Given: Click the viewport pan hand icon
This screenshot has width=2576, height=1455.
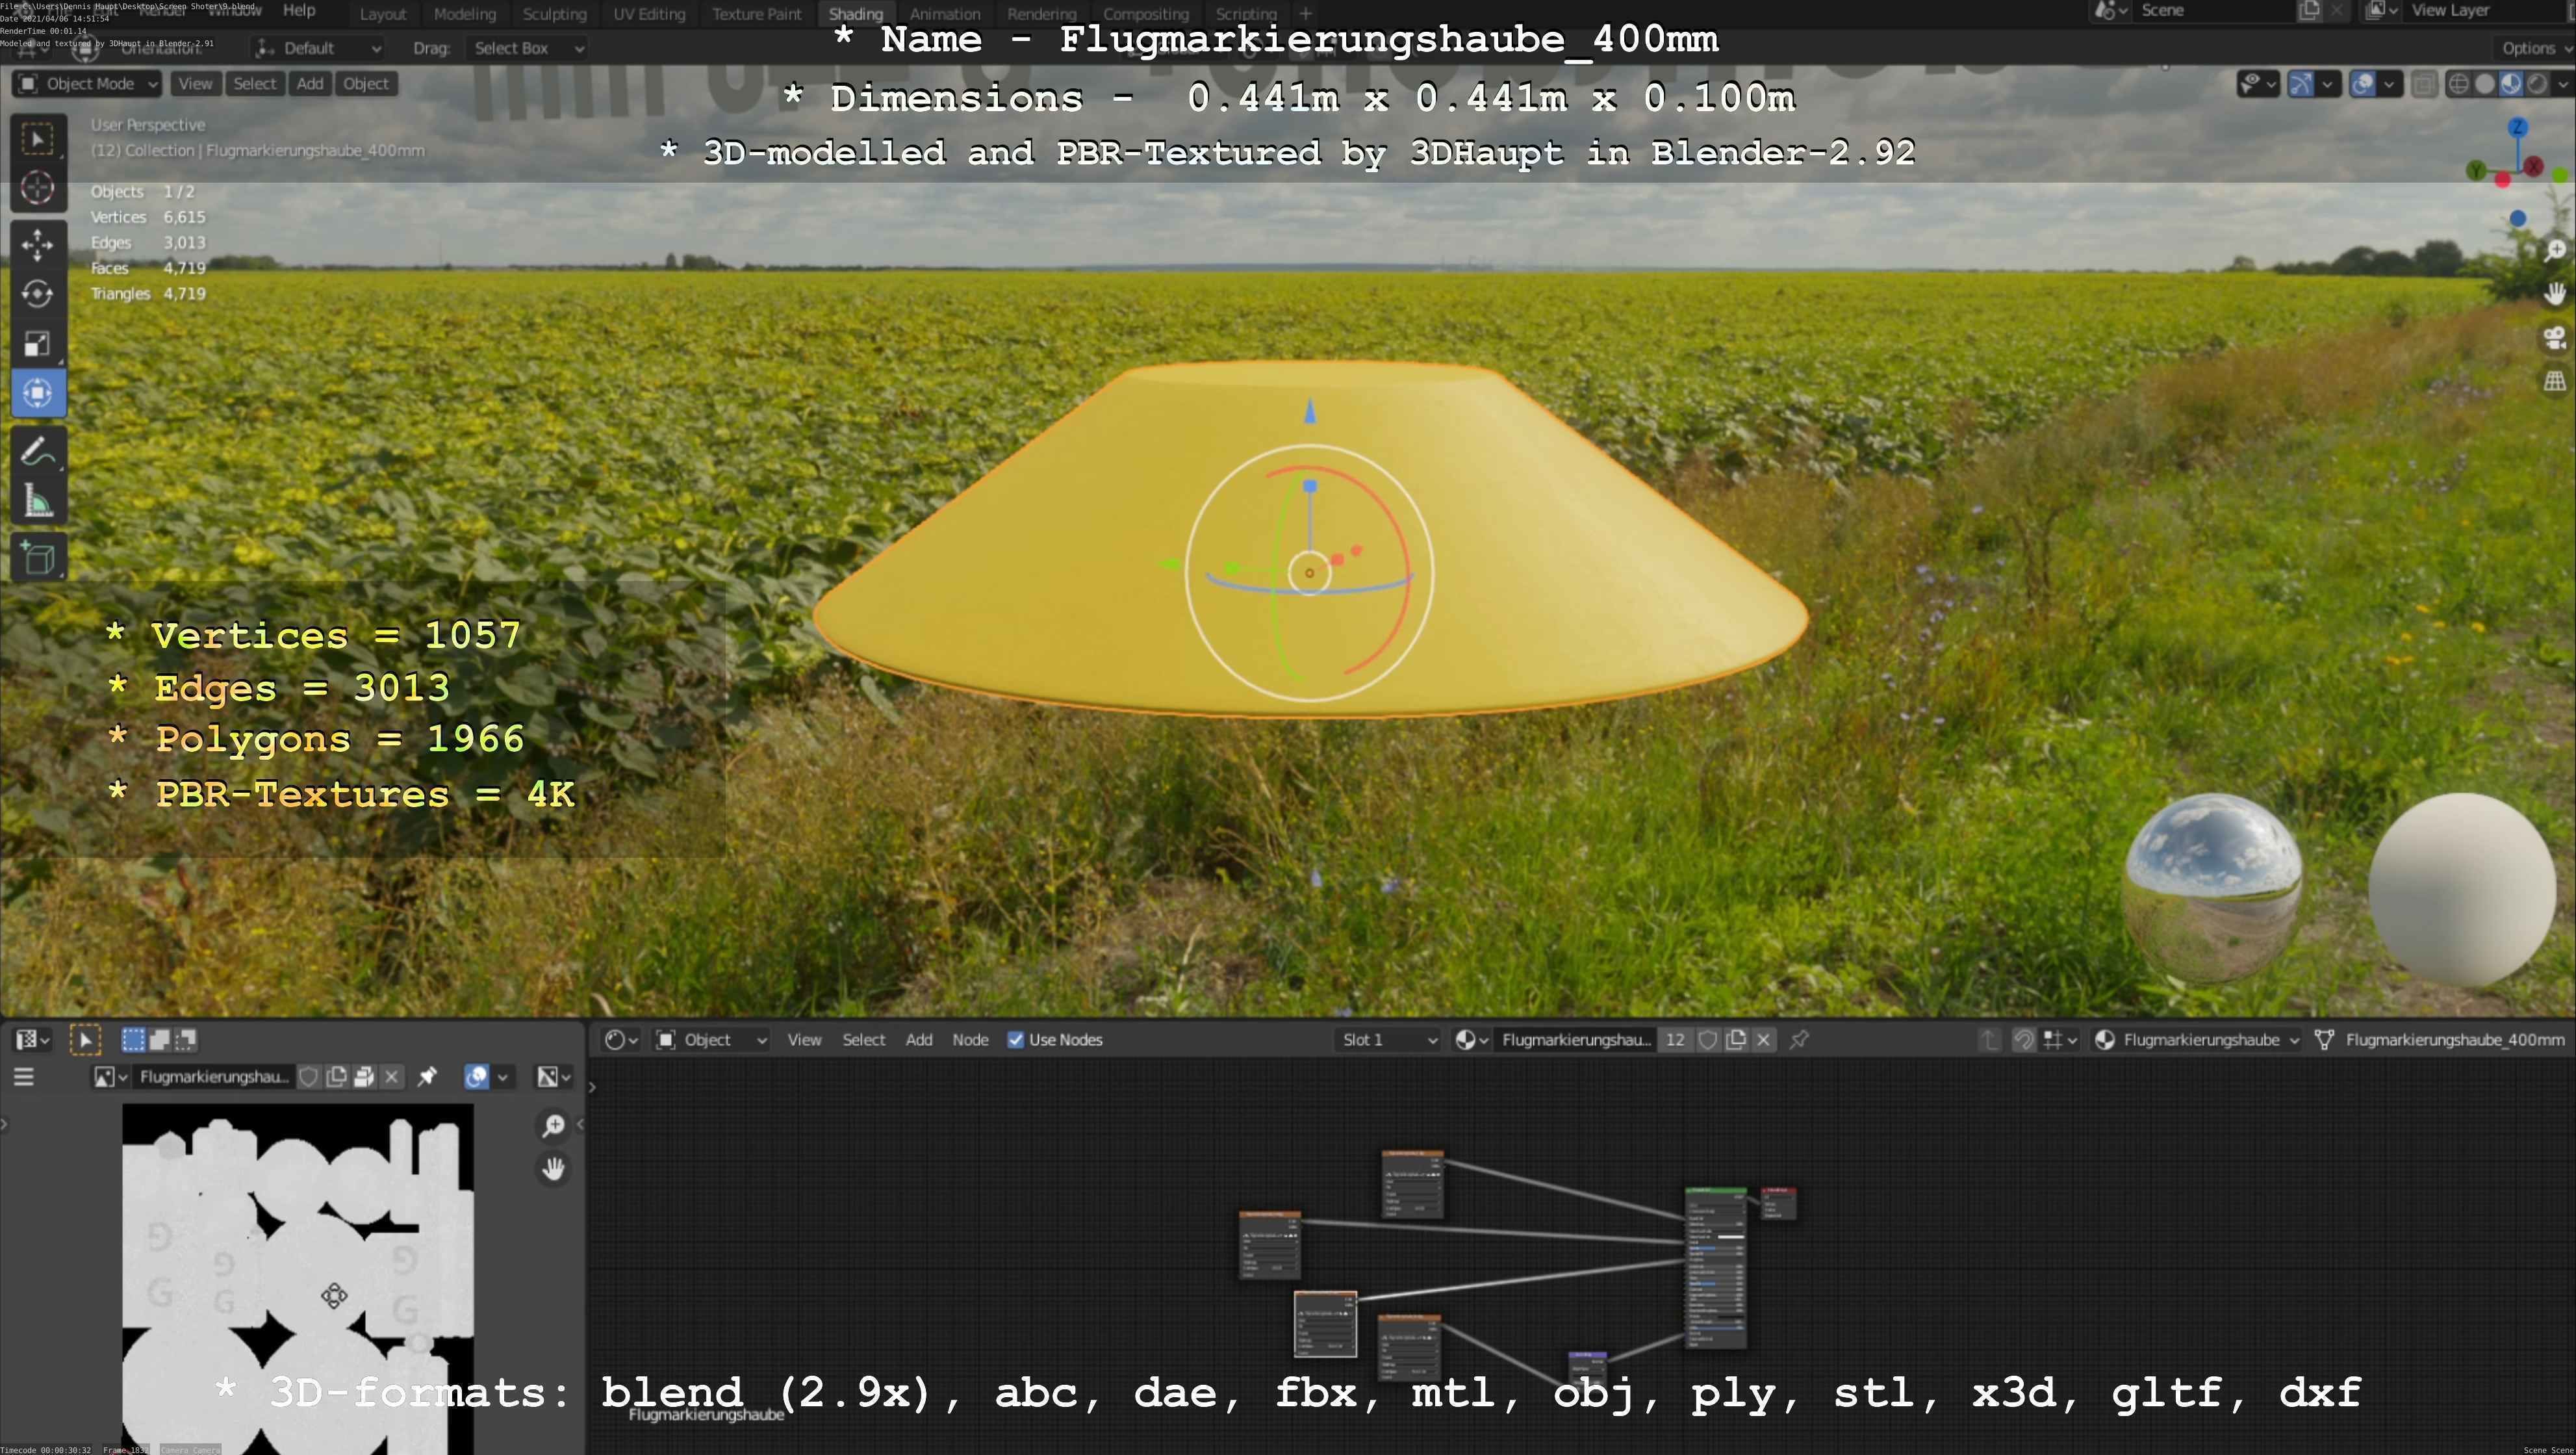Looking at the screenshot, I should 2555,294.
